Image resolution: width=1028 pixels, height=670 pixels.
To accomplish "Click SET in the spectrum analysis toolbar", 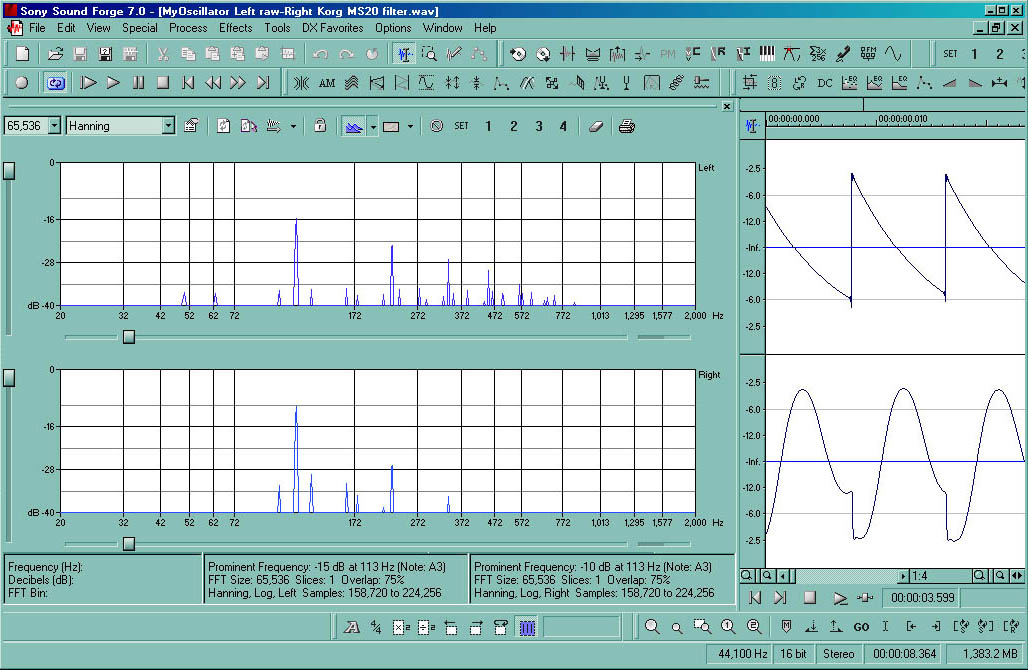I will pyautogui.click(x=462, y=126).
